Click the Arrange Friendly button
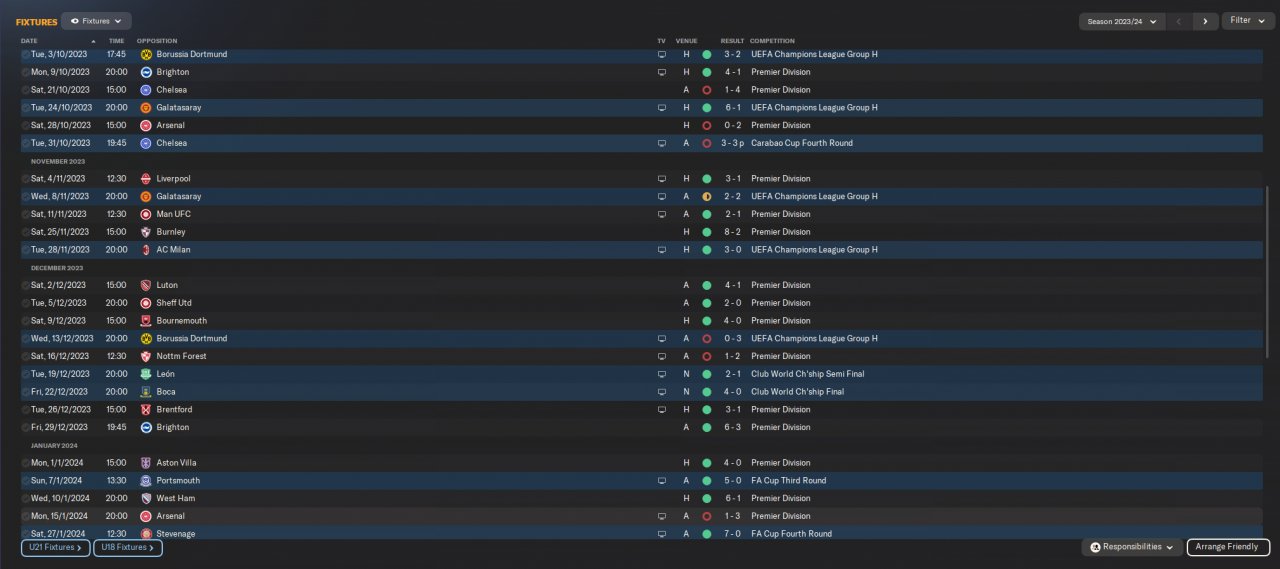1280x569 pixels. coord(1228,547)
